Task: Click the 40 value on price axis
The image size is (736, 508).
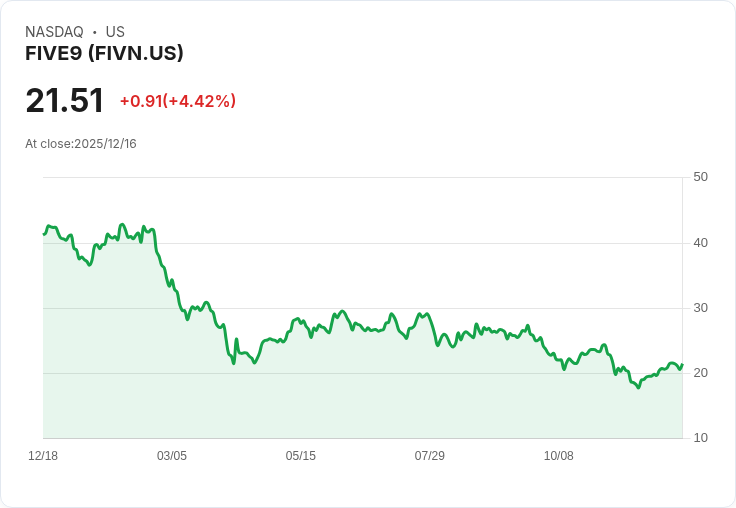Action: (x=700, y=242)
